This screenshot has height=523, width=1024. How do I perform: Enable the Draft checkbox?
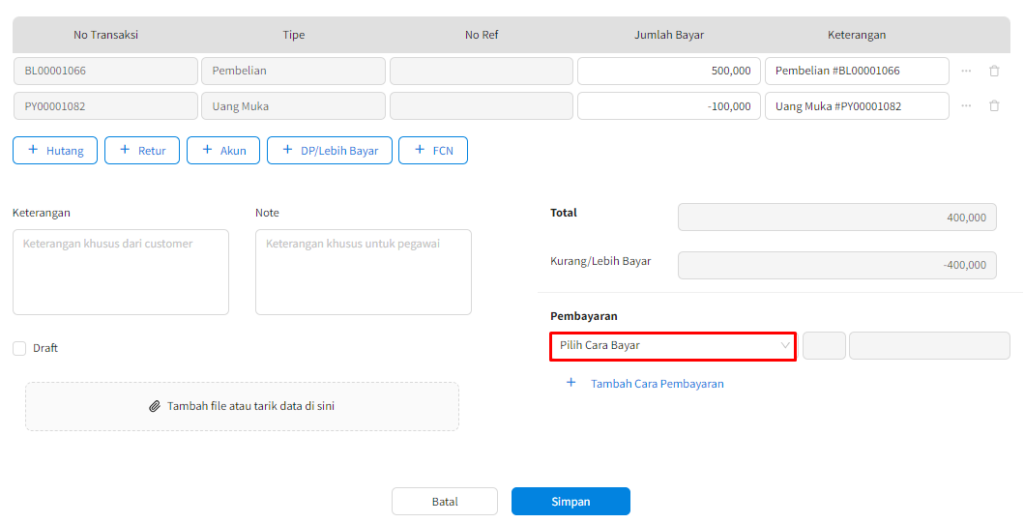20,348
